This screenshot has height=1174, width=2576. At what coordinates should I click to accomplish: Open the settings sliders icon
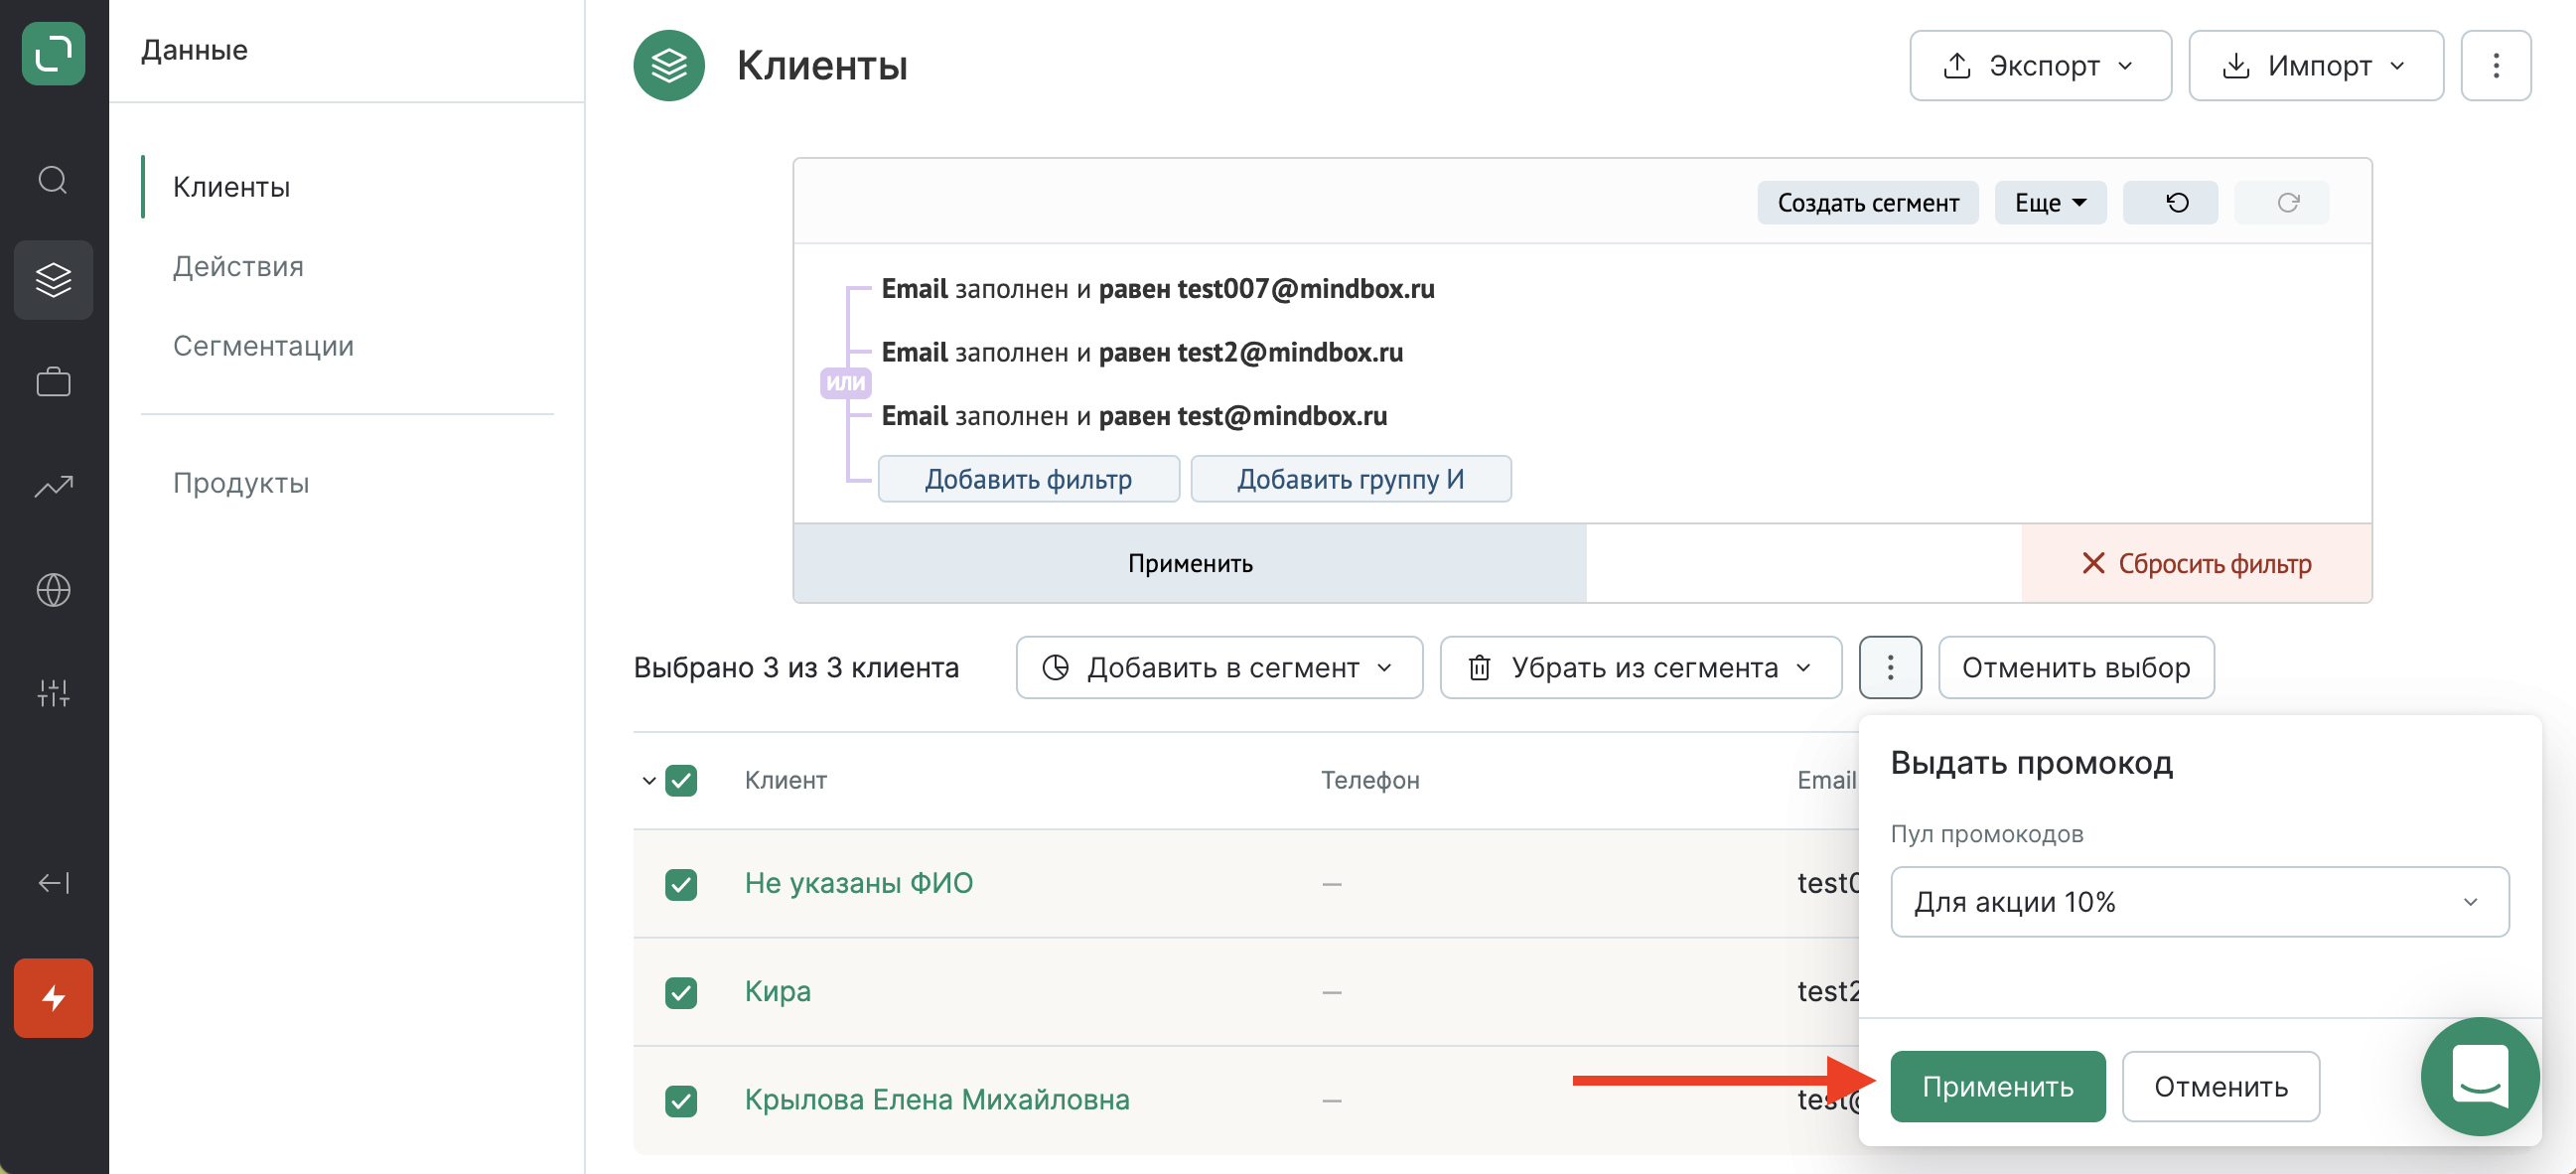click(53, 692)
